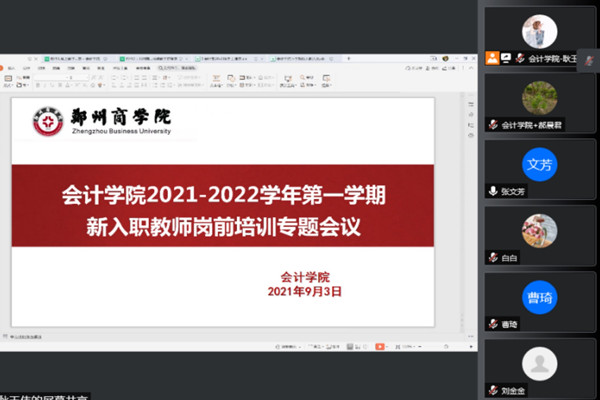The width and height of the screenshot is (600, 400).
Task: Open zoom percentage dropdown in status bar
Action: 408,346
